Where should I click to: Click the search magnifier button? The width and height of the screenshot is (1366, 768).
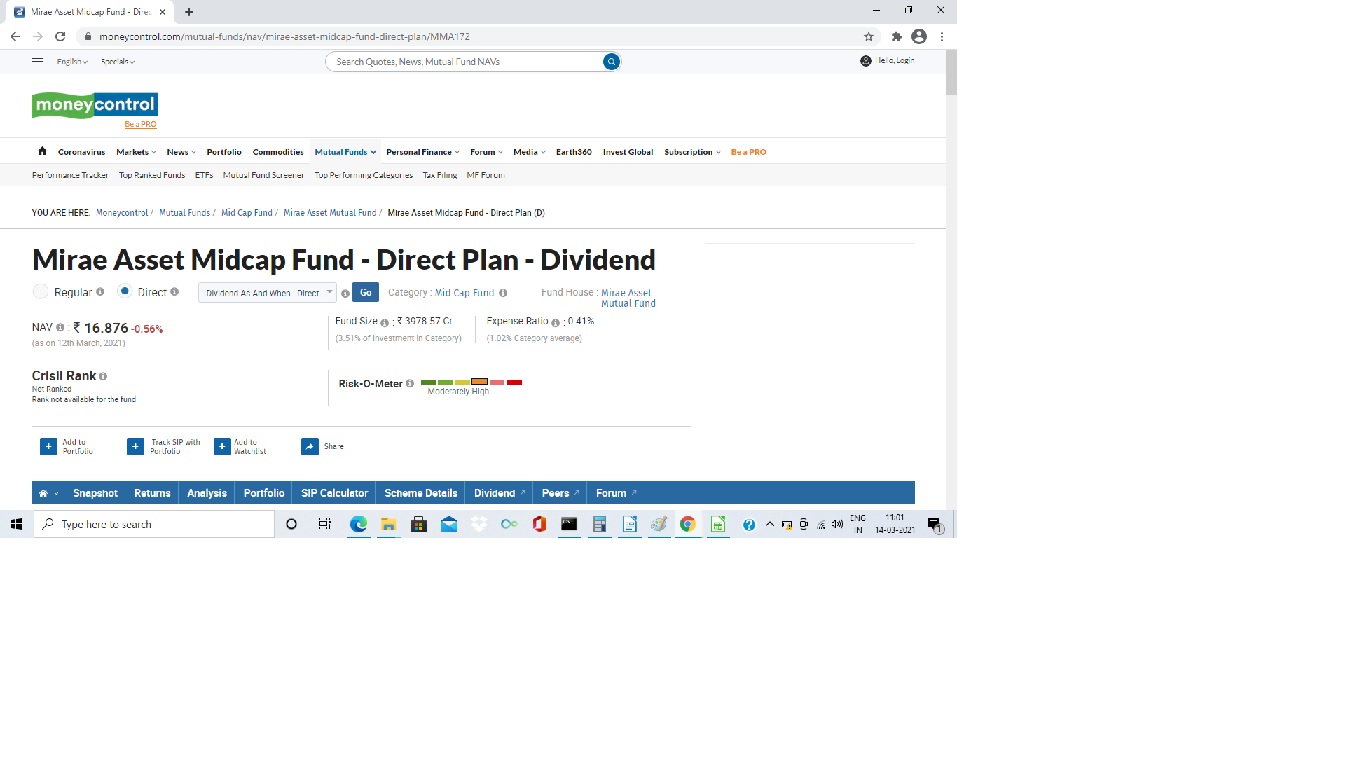point(611,61)
